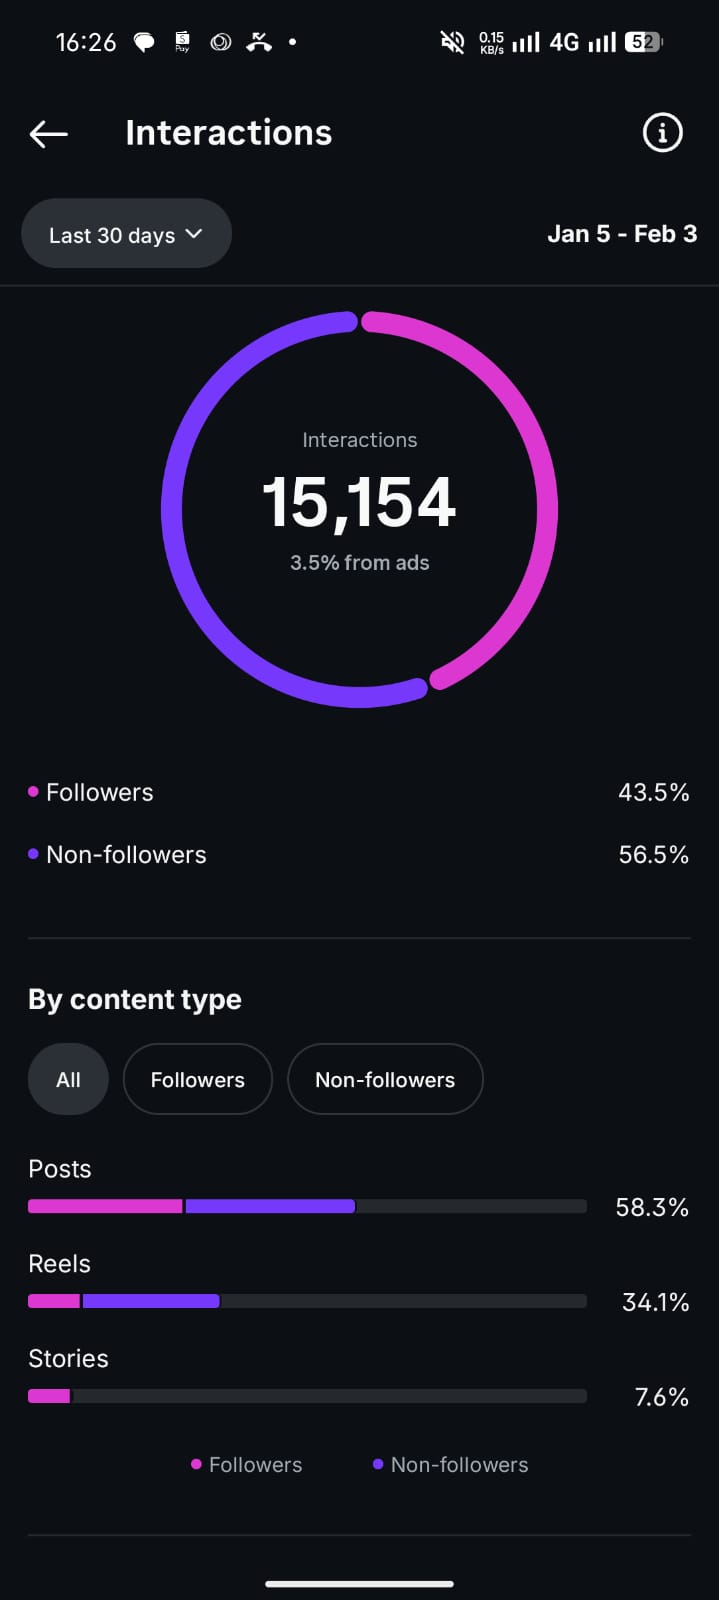Tap the pink Followers legend dot
Viewport: 719px width, 1600px height.
pyautogui.click(x=33, y=792)
